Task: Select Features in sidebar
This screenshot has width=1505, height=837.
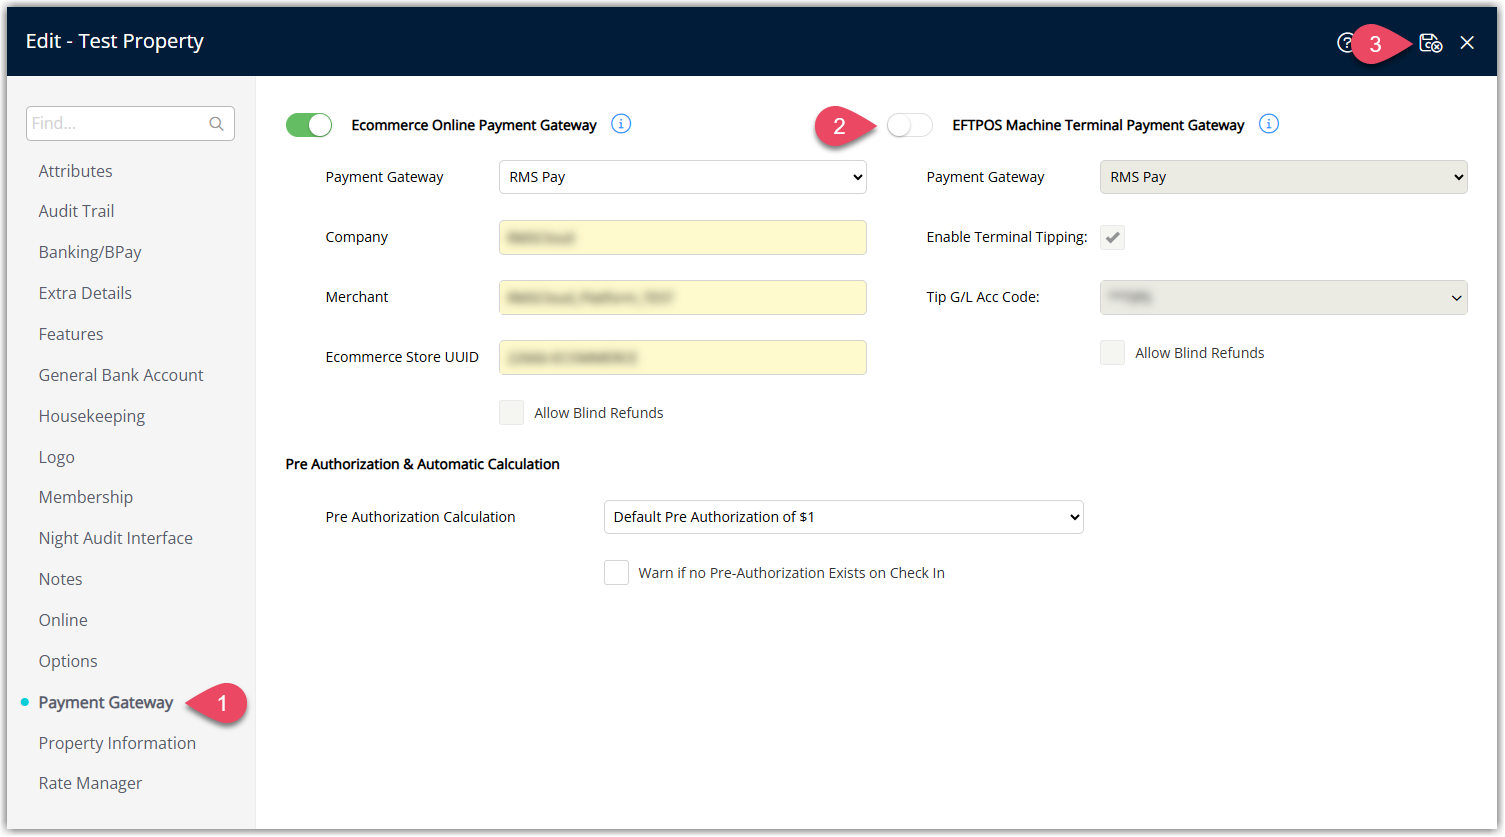Action: [x=71, y=334]
